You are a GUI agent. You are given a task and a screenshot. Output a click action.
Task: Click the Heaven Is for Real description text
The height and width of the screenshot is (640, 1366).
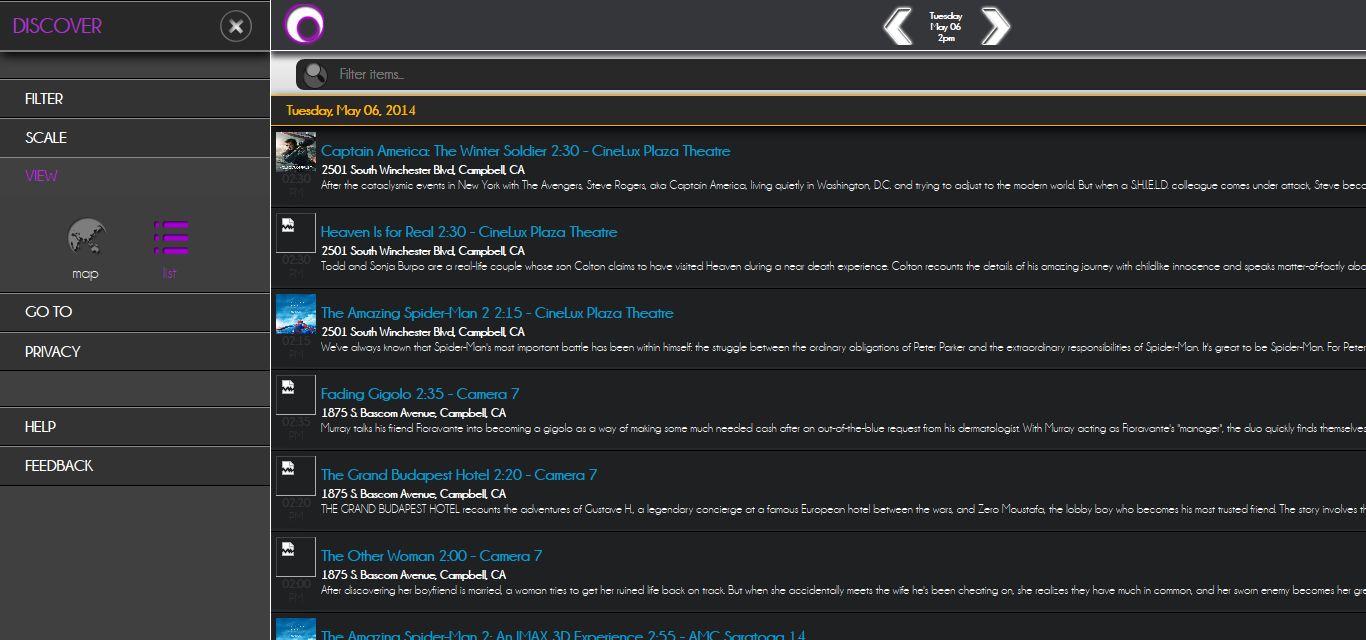click(843, 267)
